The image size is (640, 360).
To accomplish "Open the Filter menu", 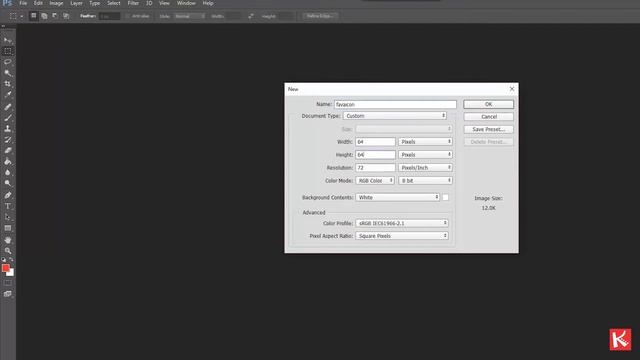I will [133, 3].
